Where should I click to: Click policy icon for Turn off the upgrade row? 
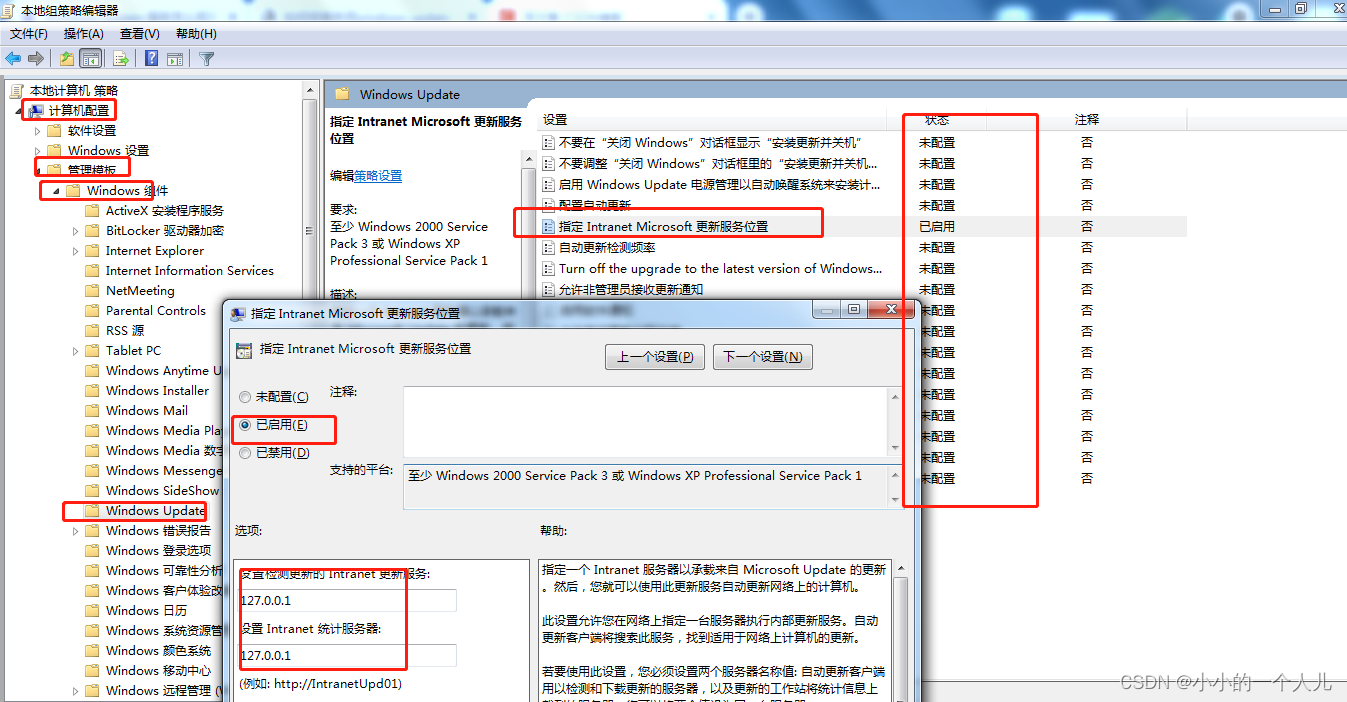[x=548, y=268]
